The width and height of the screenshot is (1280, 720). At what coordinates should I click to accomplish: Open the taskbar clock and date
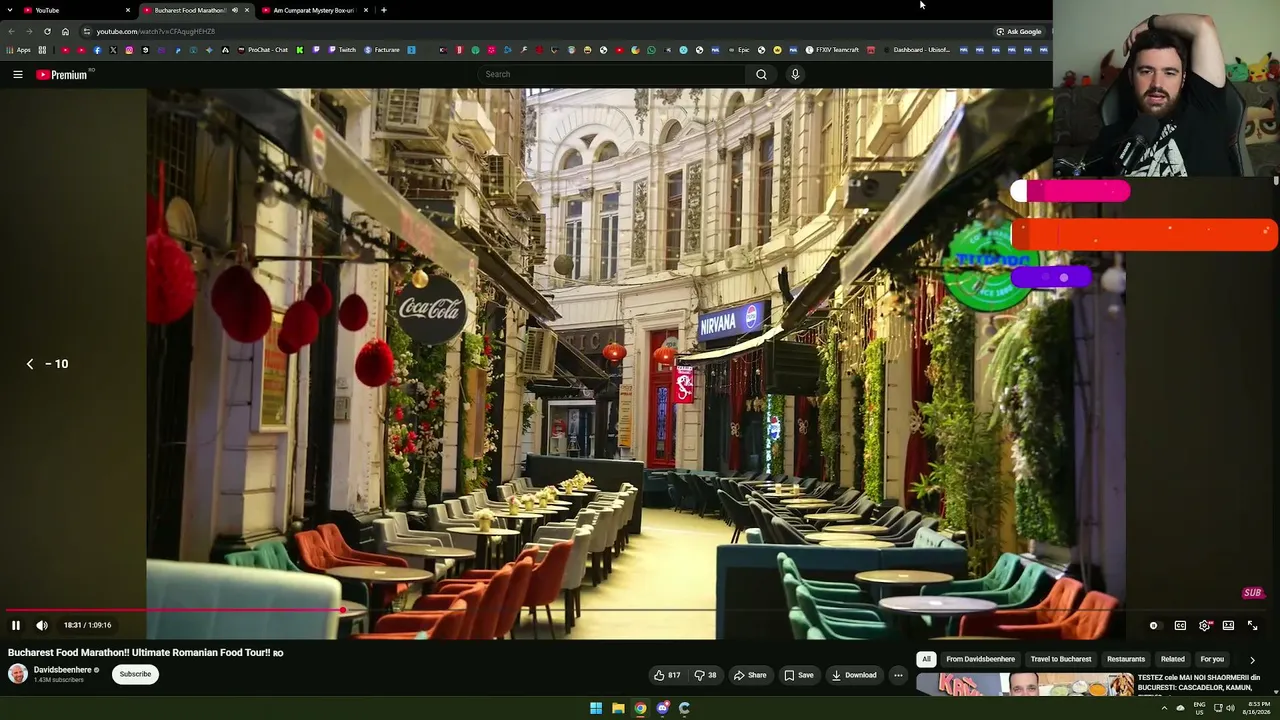1259,708
